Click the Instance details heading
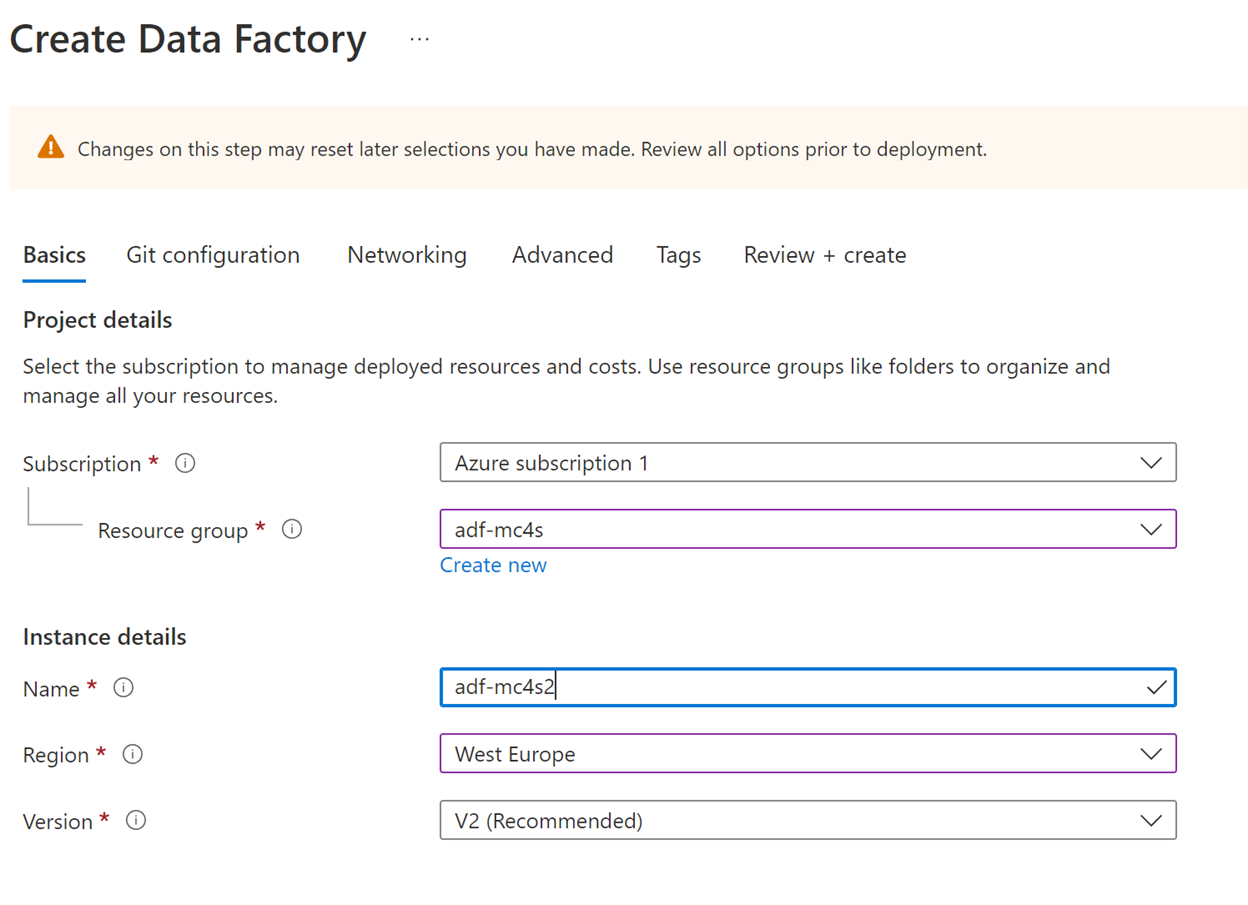The height and width of the screenshot is (905, 1248). click(105, 637)
